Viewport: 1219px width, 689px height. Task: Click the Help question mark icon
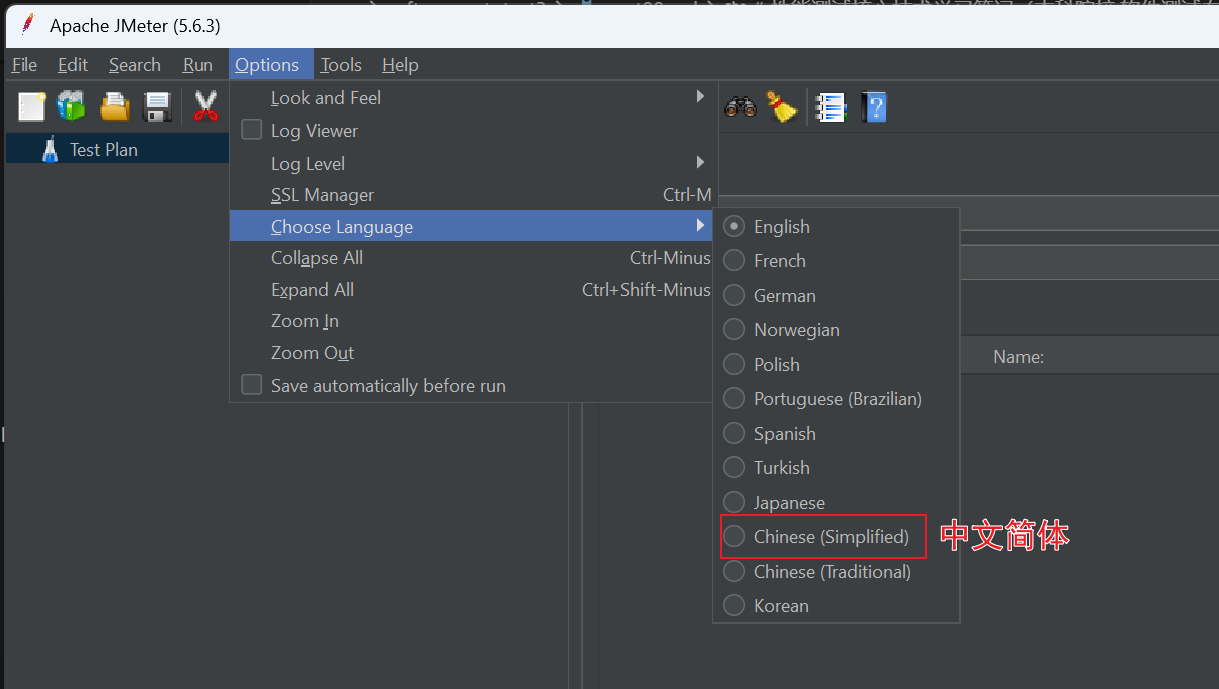tap(874, 107)
